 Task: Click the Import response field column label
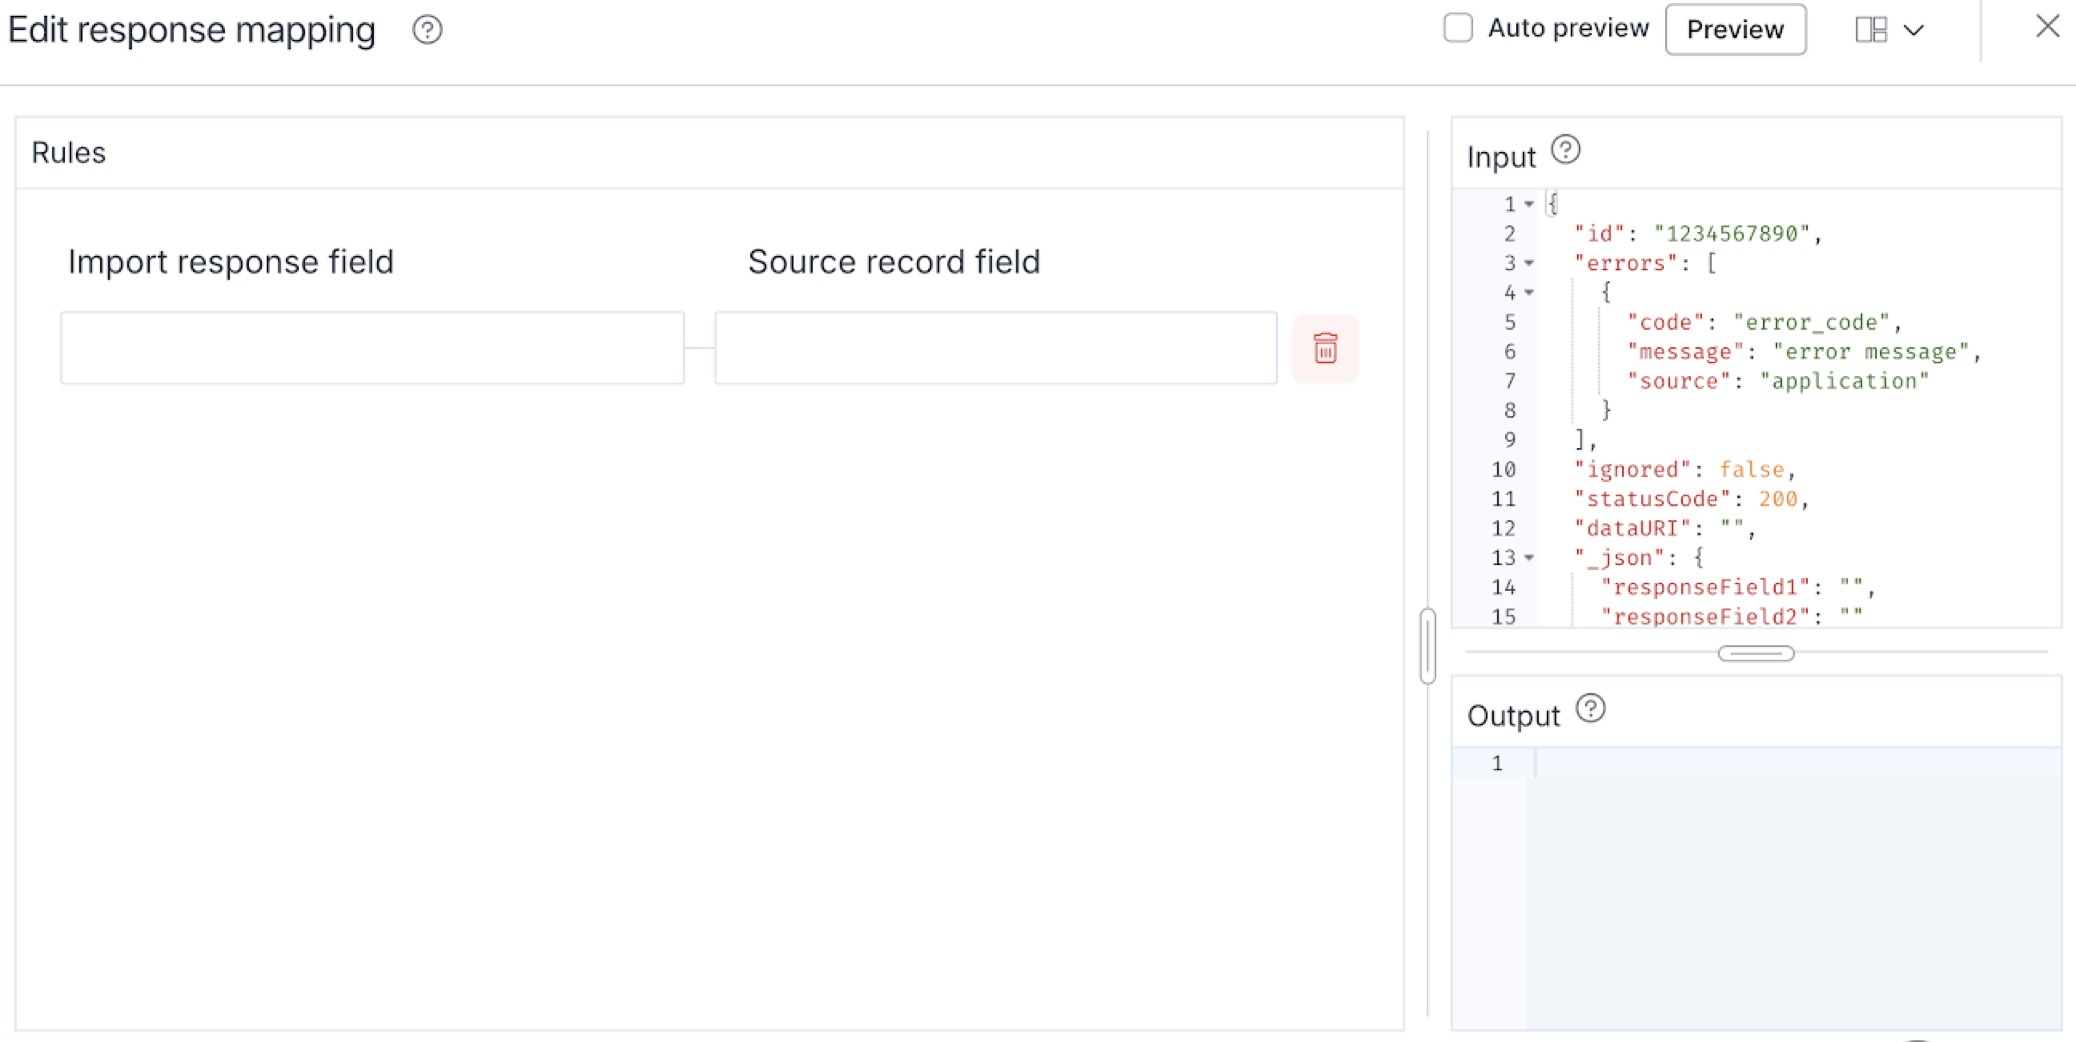pyautogui.click(x=231, y=262)
